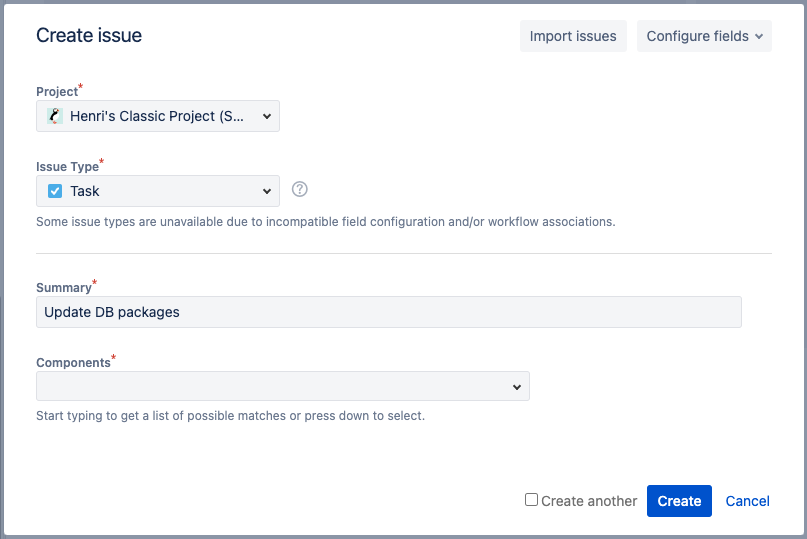Enable the Create another checkbox
807x539 pixels.
[532, 500]
